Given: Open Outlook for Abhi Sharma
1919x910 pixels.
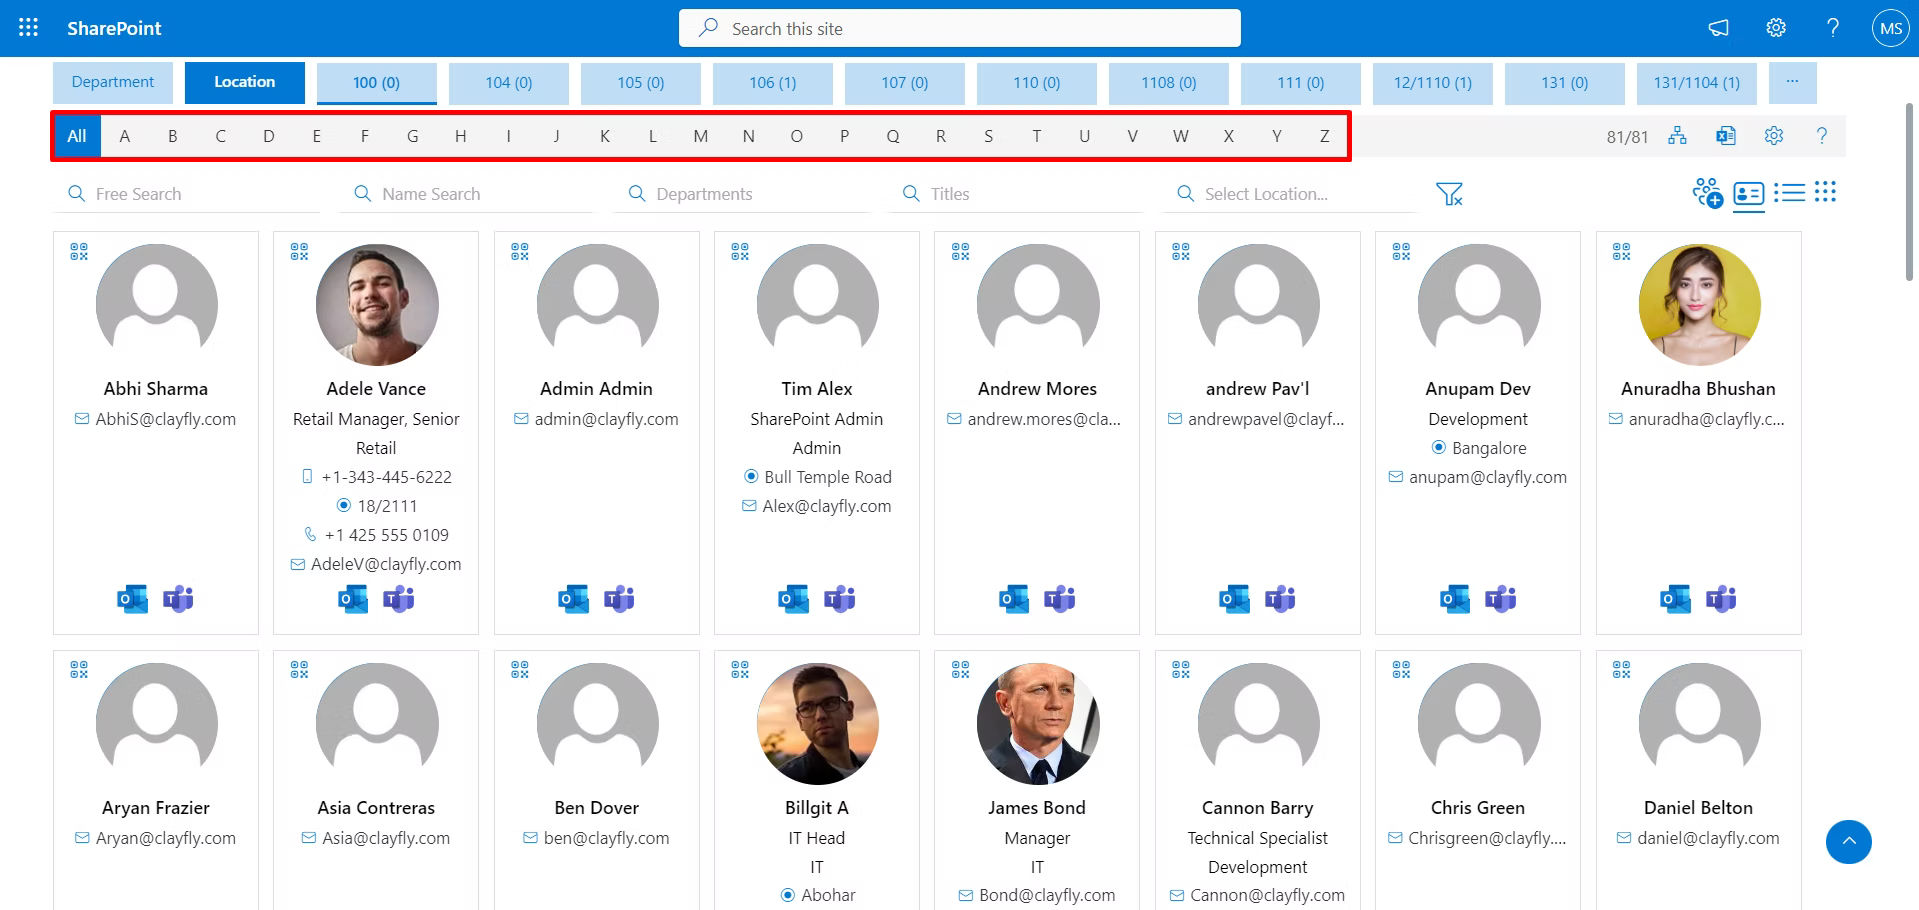Looking at the screenshot, I should click(x=133, y=599).
